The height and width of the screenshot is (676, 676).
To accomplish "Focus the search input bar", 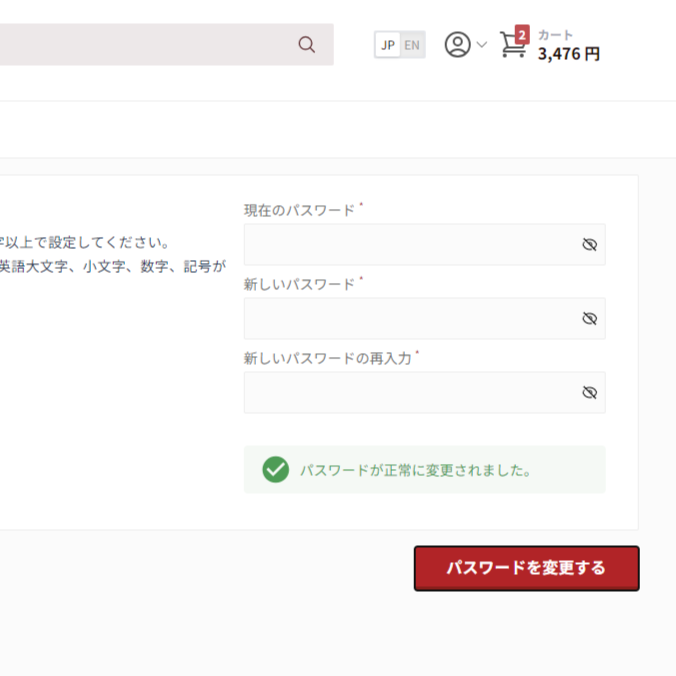I will 166,44.
